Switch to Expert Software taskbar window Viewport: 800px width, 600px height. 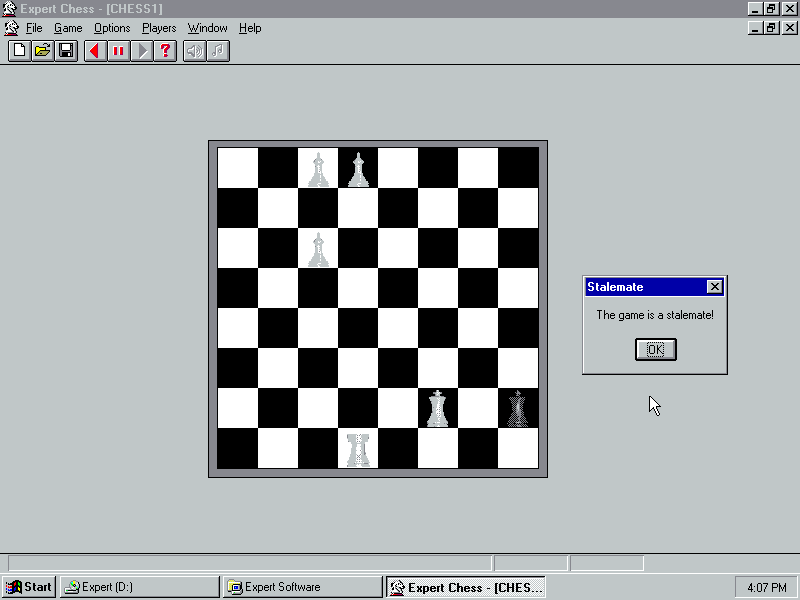tap(303, 587)
